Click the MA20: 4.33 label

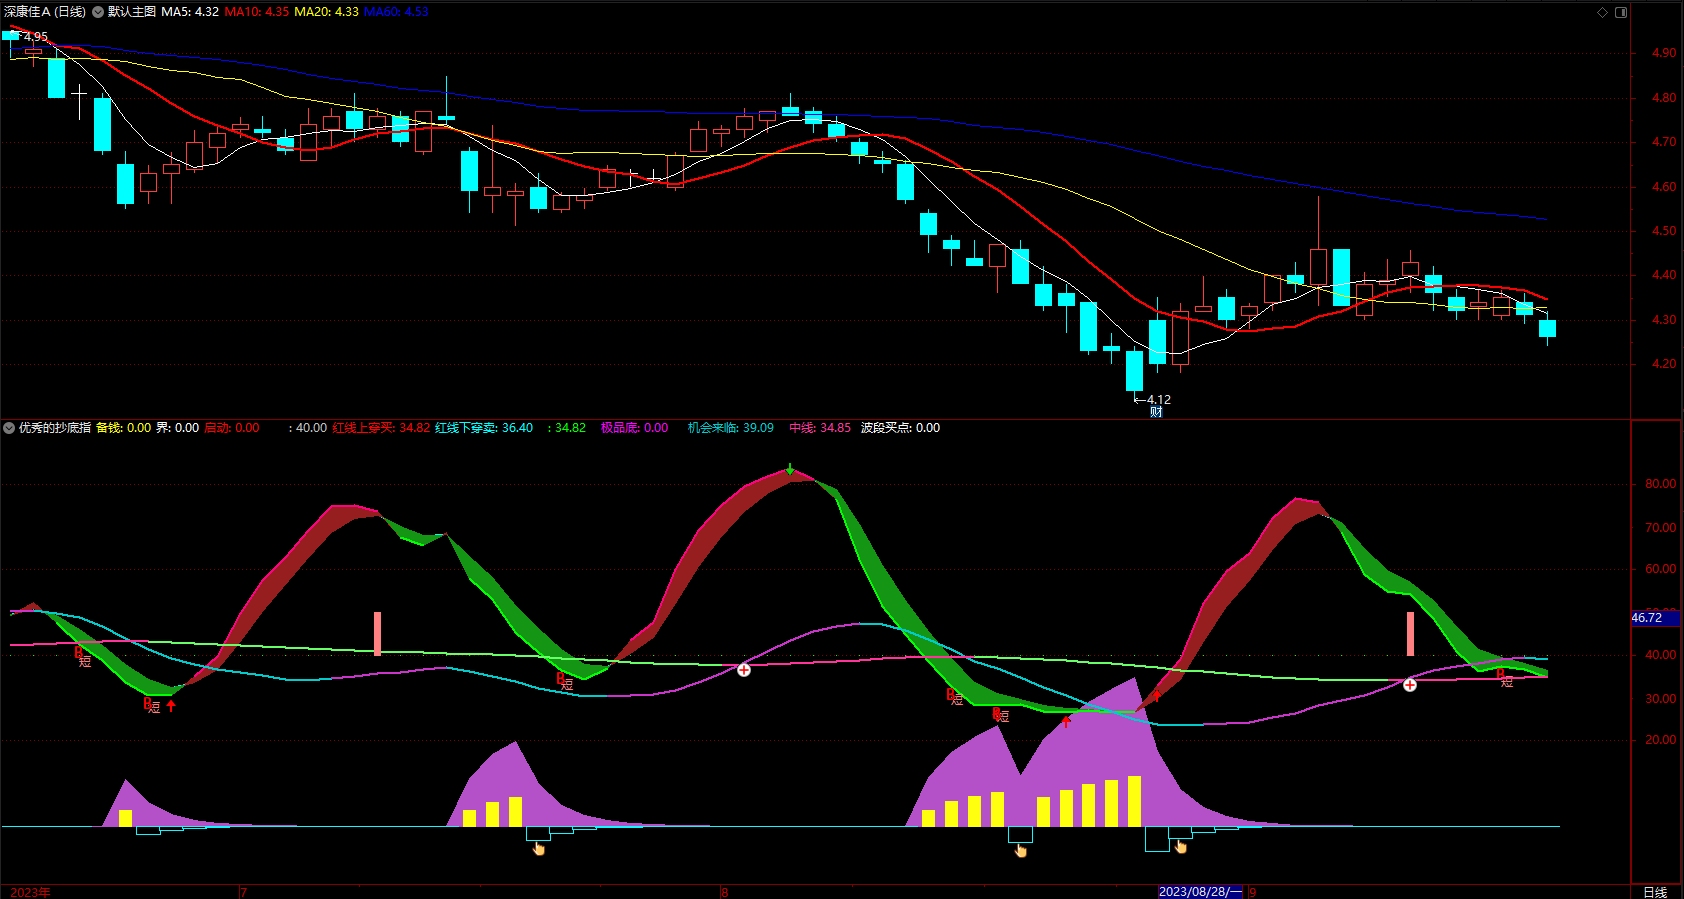327,12
